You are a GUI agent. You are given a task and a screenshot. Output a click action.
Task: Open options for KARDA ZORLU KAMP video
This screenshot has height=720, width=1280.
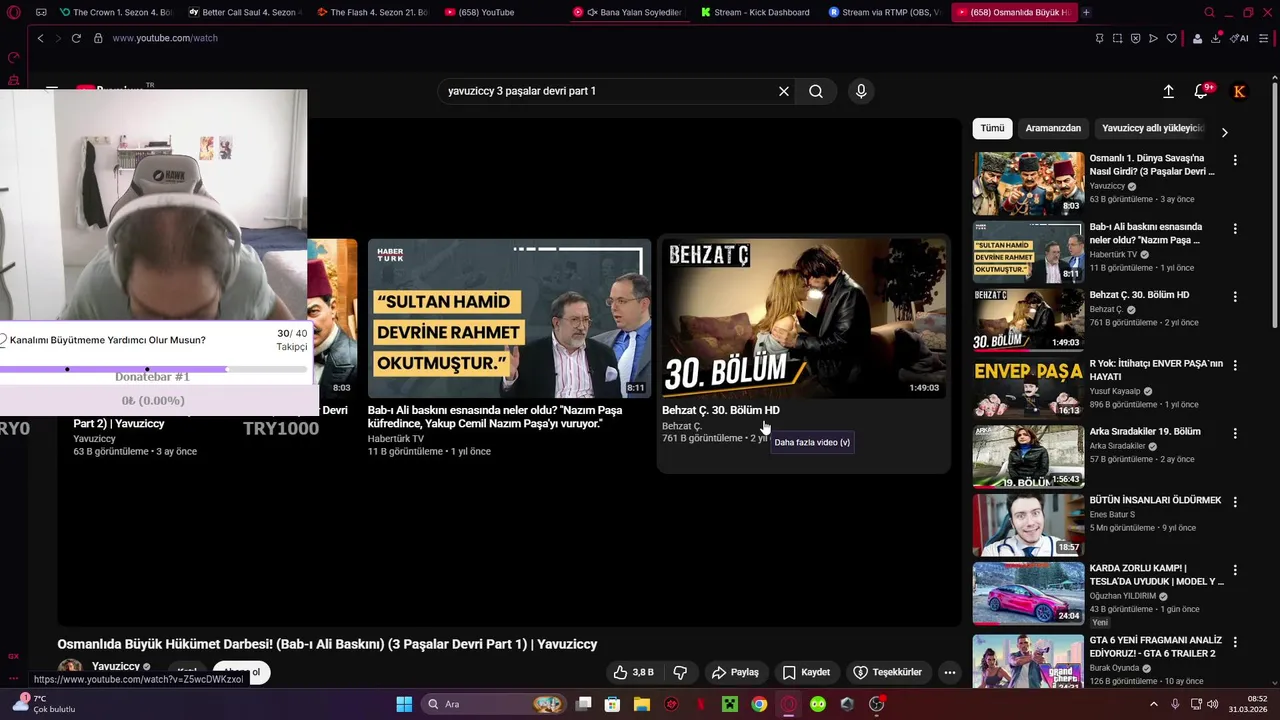click(x=1235, y=570)
